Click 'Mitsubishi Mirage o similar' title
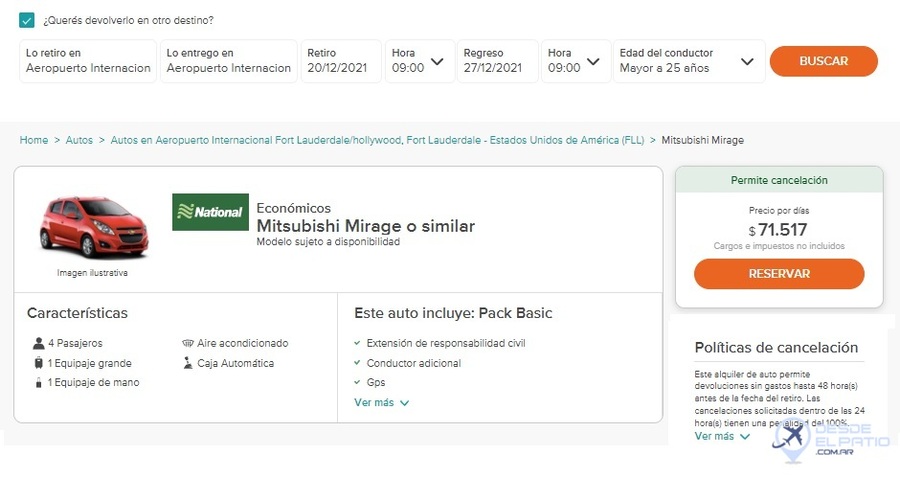The image size is (900, 477). click(366, 226)
